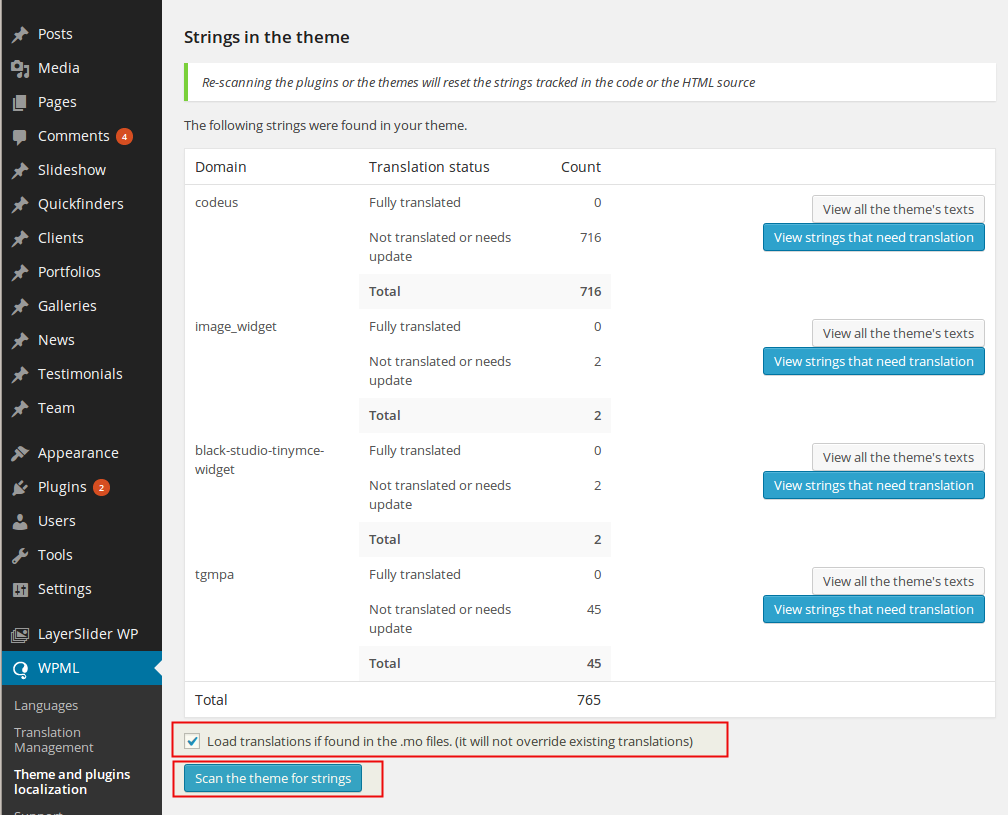Click the Translation status column header

429,167
